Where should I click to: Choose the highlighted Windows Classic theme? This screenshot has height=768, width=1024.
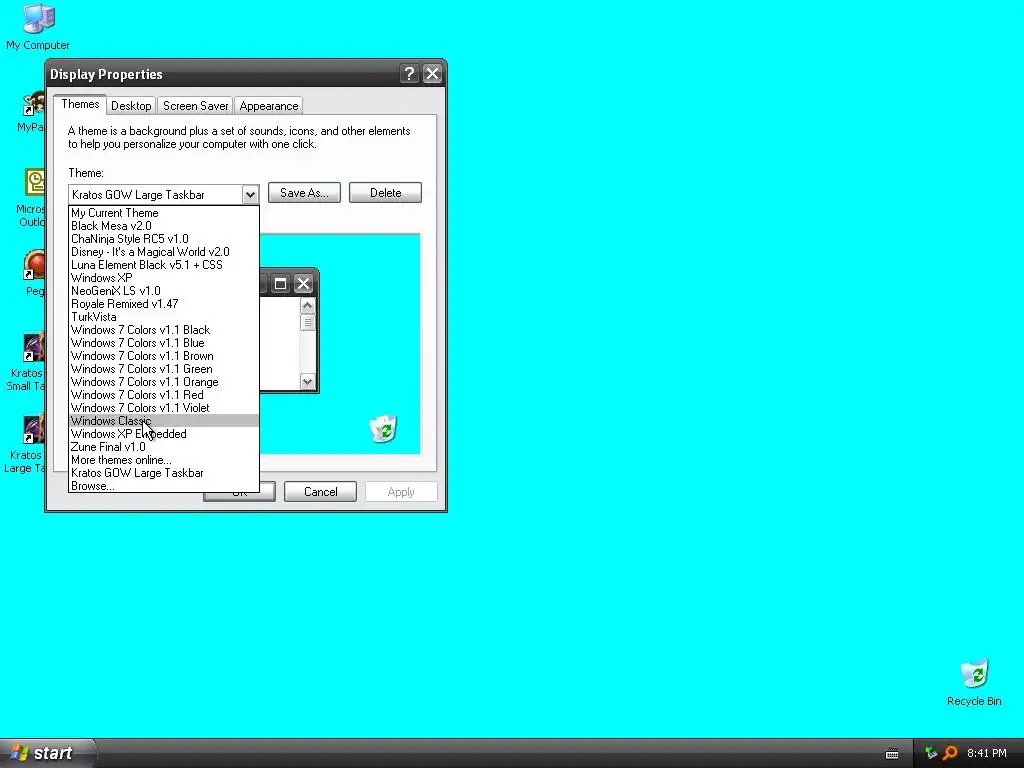(164, 421)
